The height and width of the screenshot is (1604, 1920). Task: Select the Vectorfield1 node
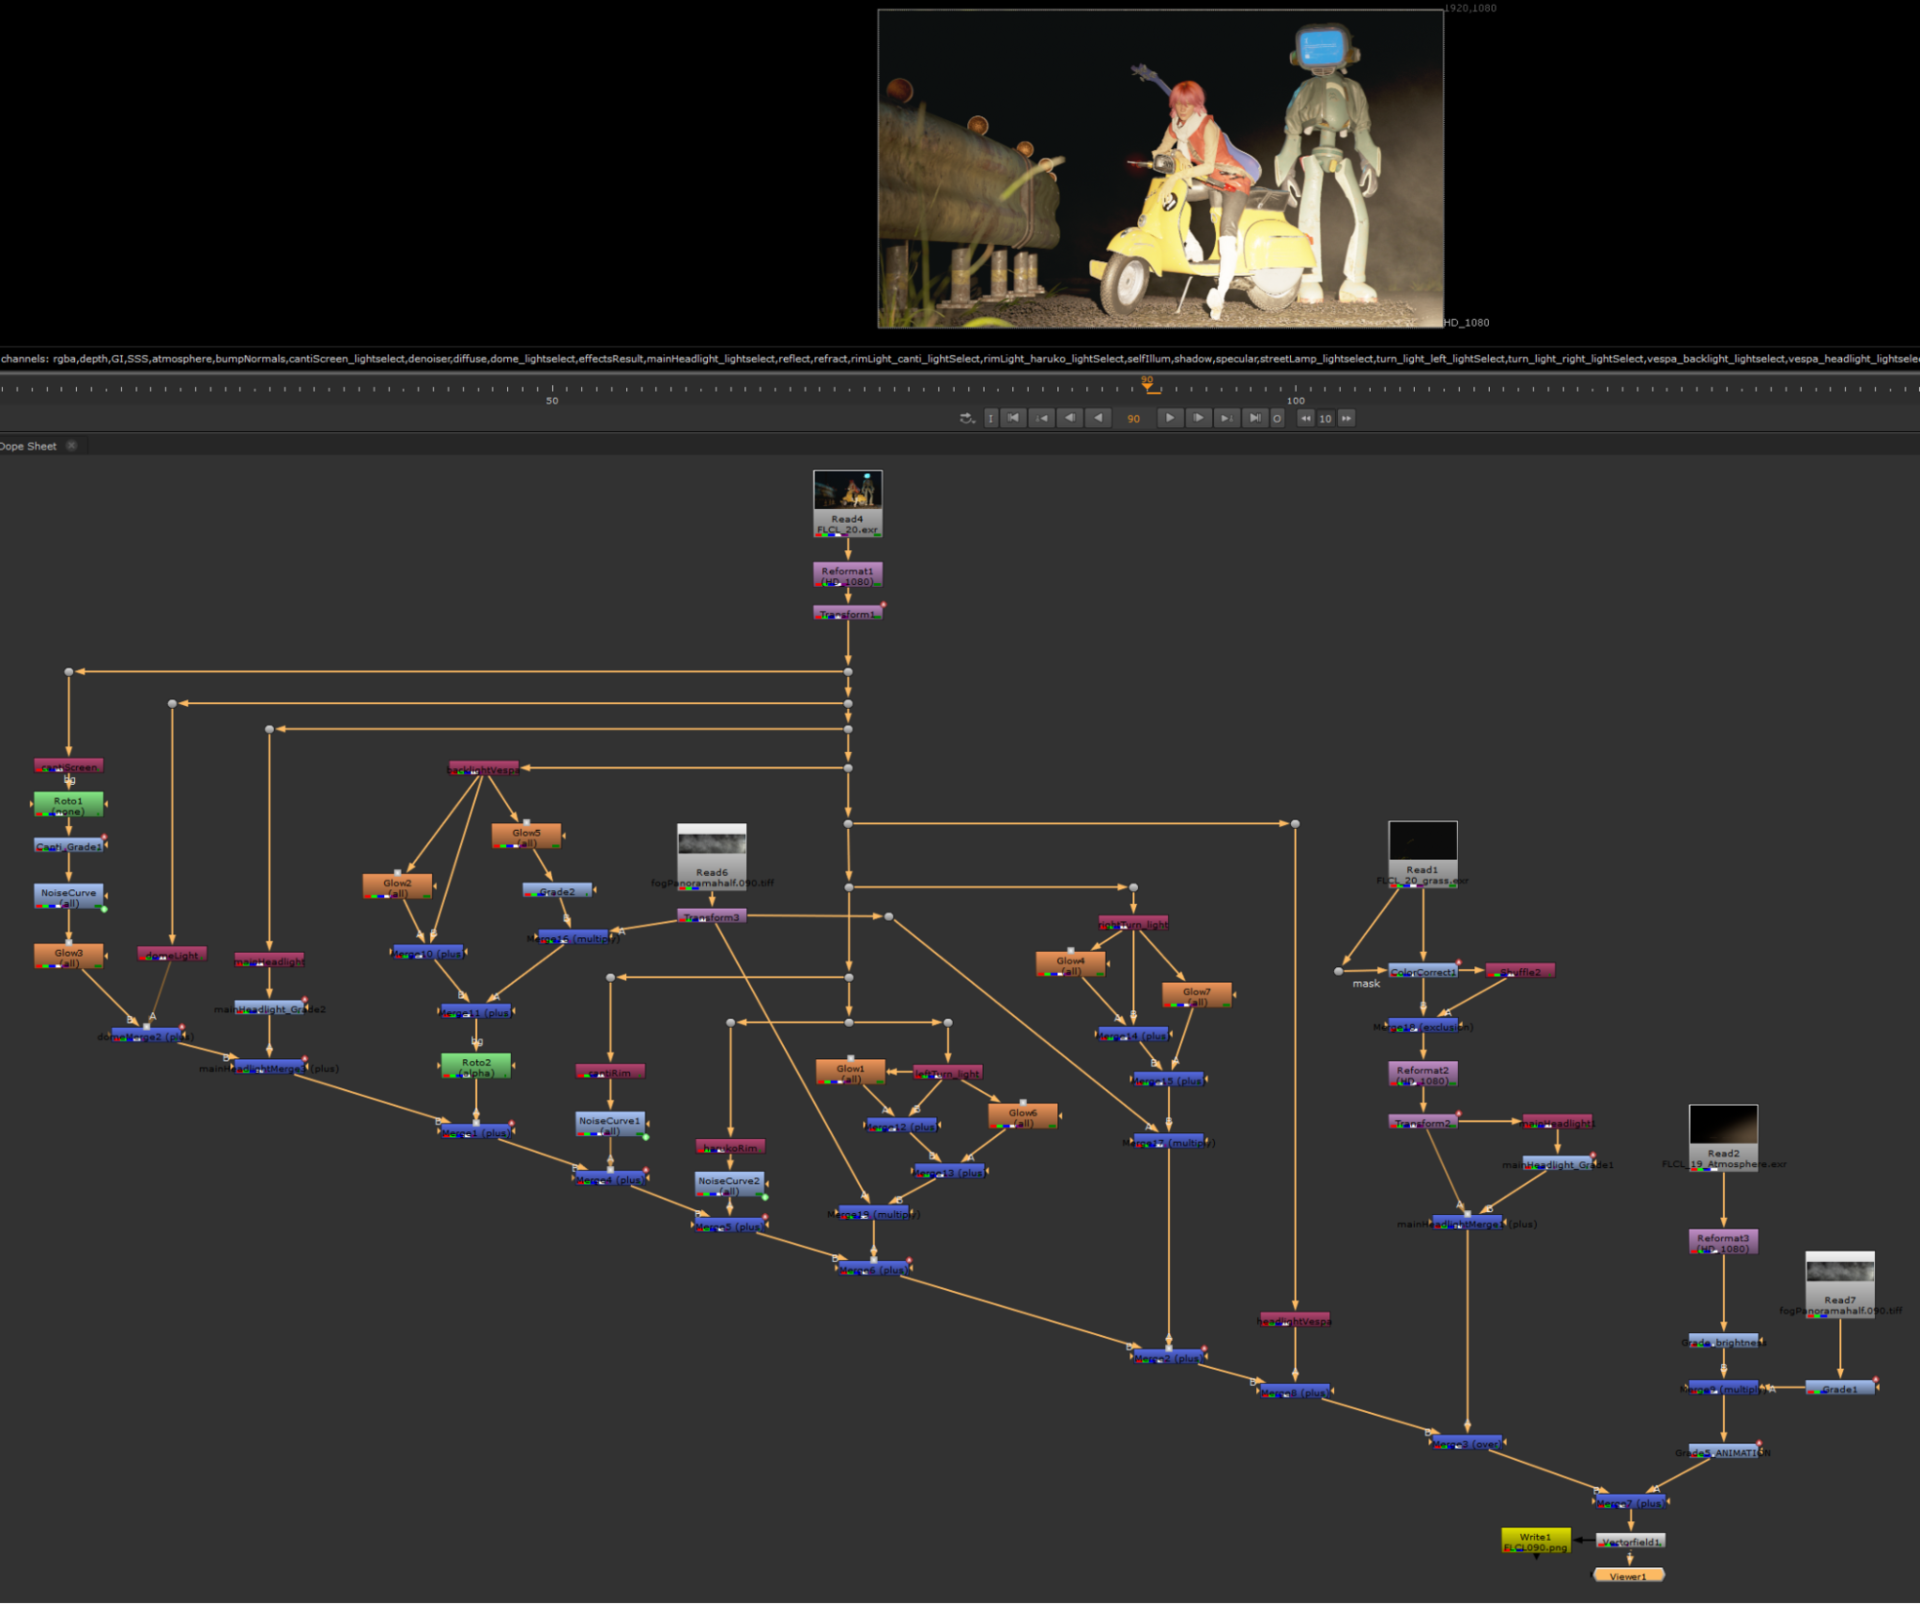pos(1630,1541)
